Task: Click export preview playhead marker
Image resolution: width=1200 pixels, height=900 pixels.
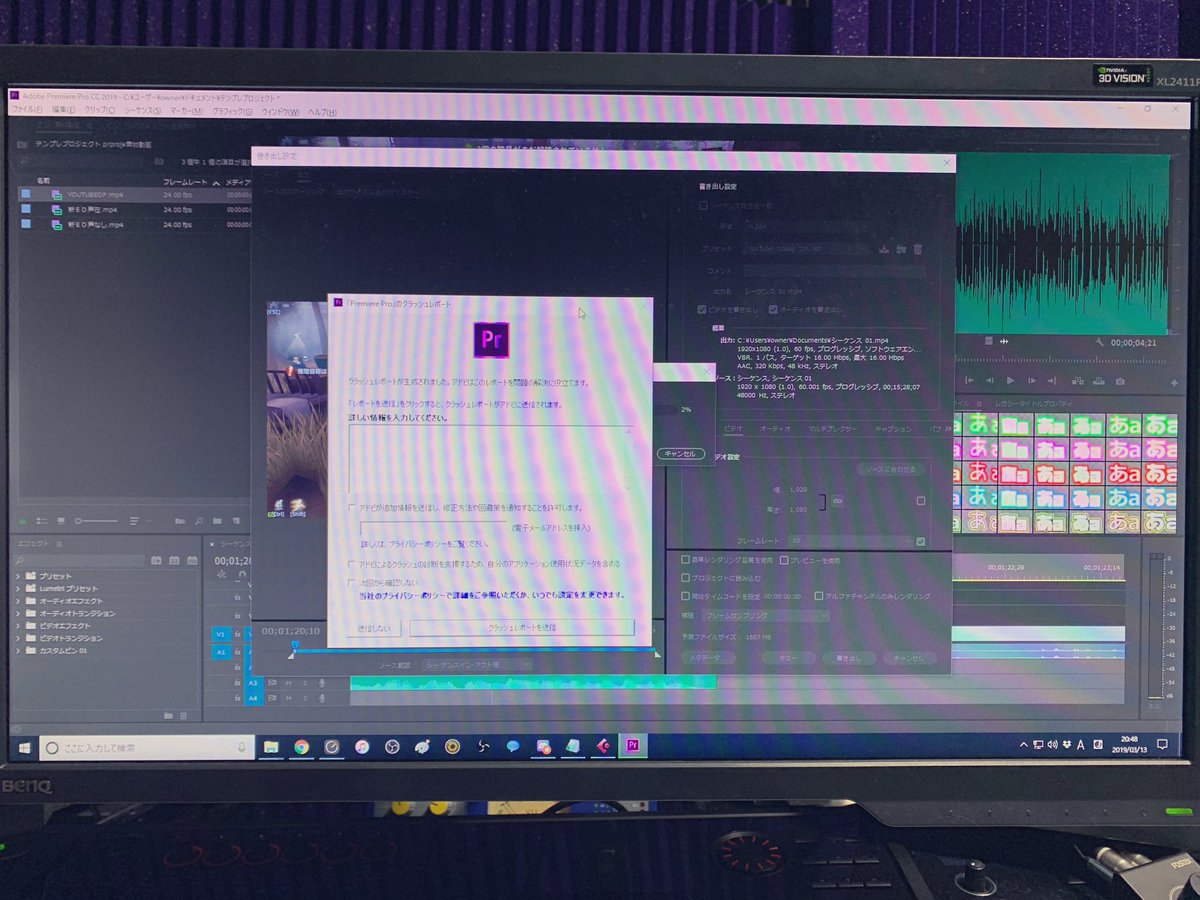Action: (293, 646)
